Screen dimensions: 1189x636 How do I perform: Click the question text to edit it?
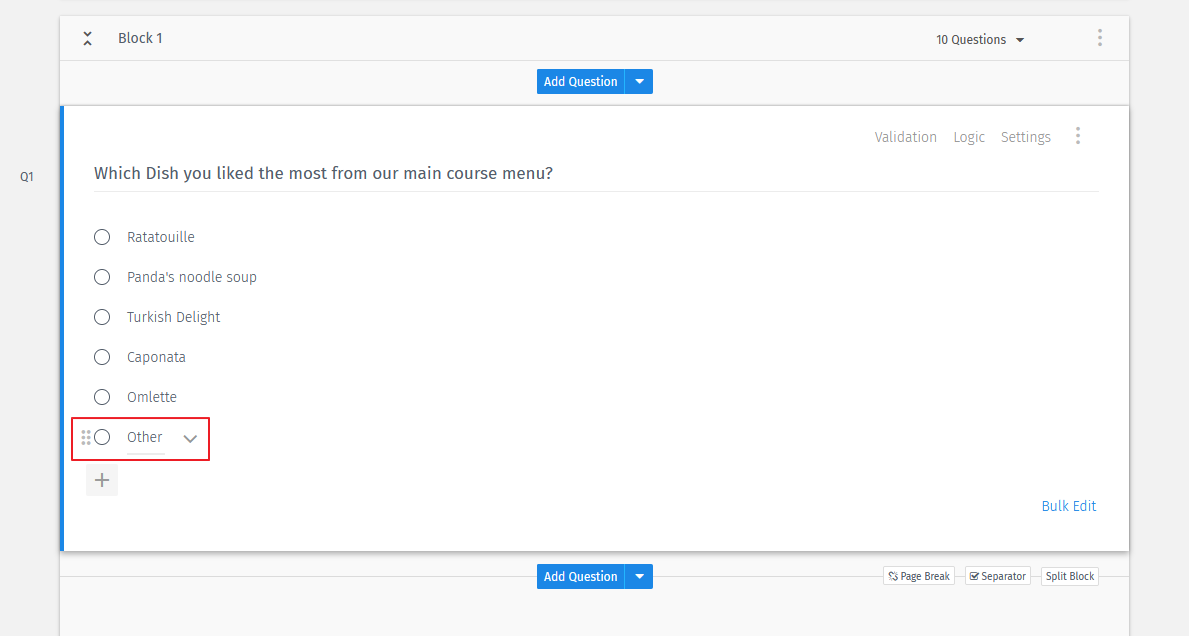pyautogui.click(x=322, y=173)
